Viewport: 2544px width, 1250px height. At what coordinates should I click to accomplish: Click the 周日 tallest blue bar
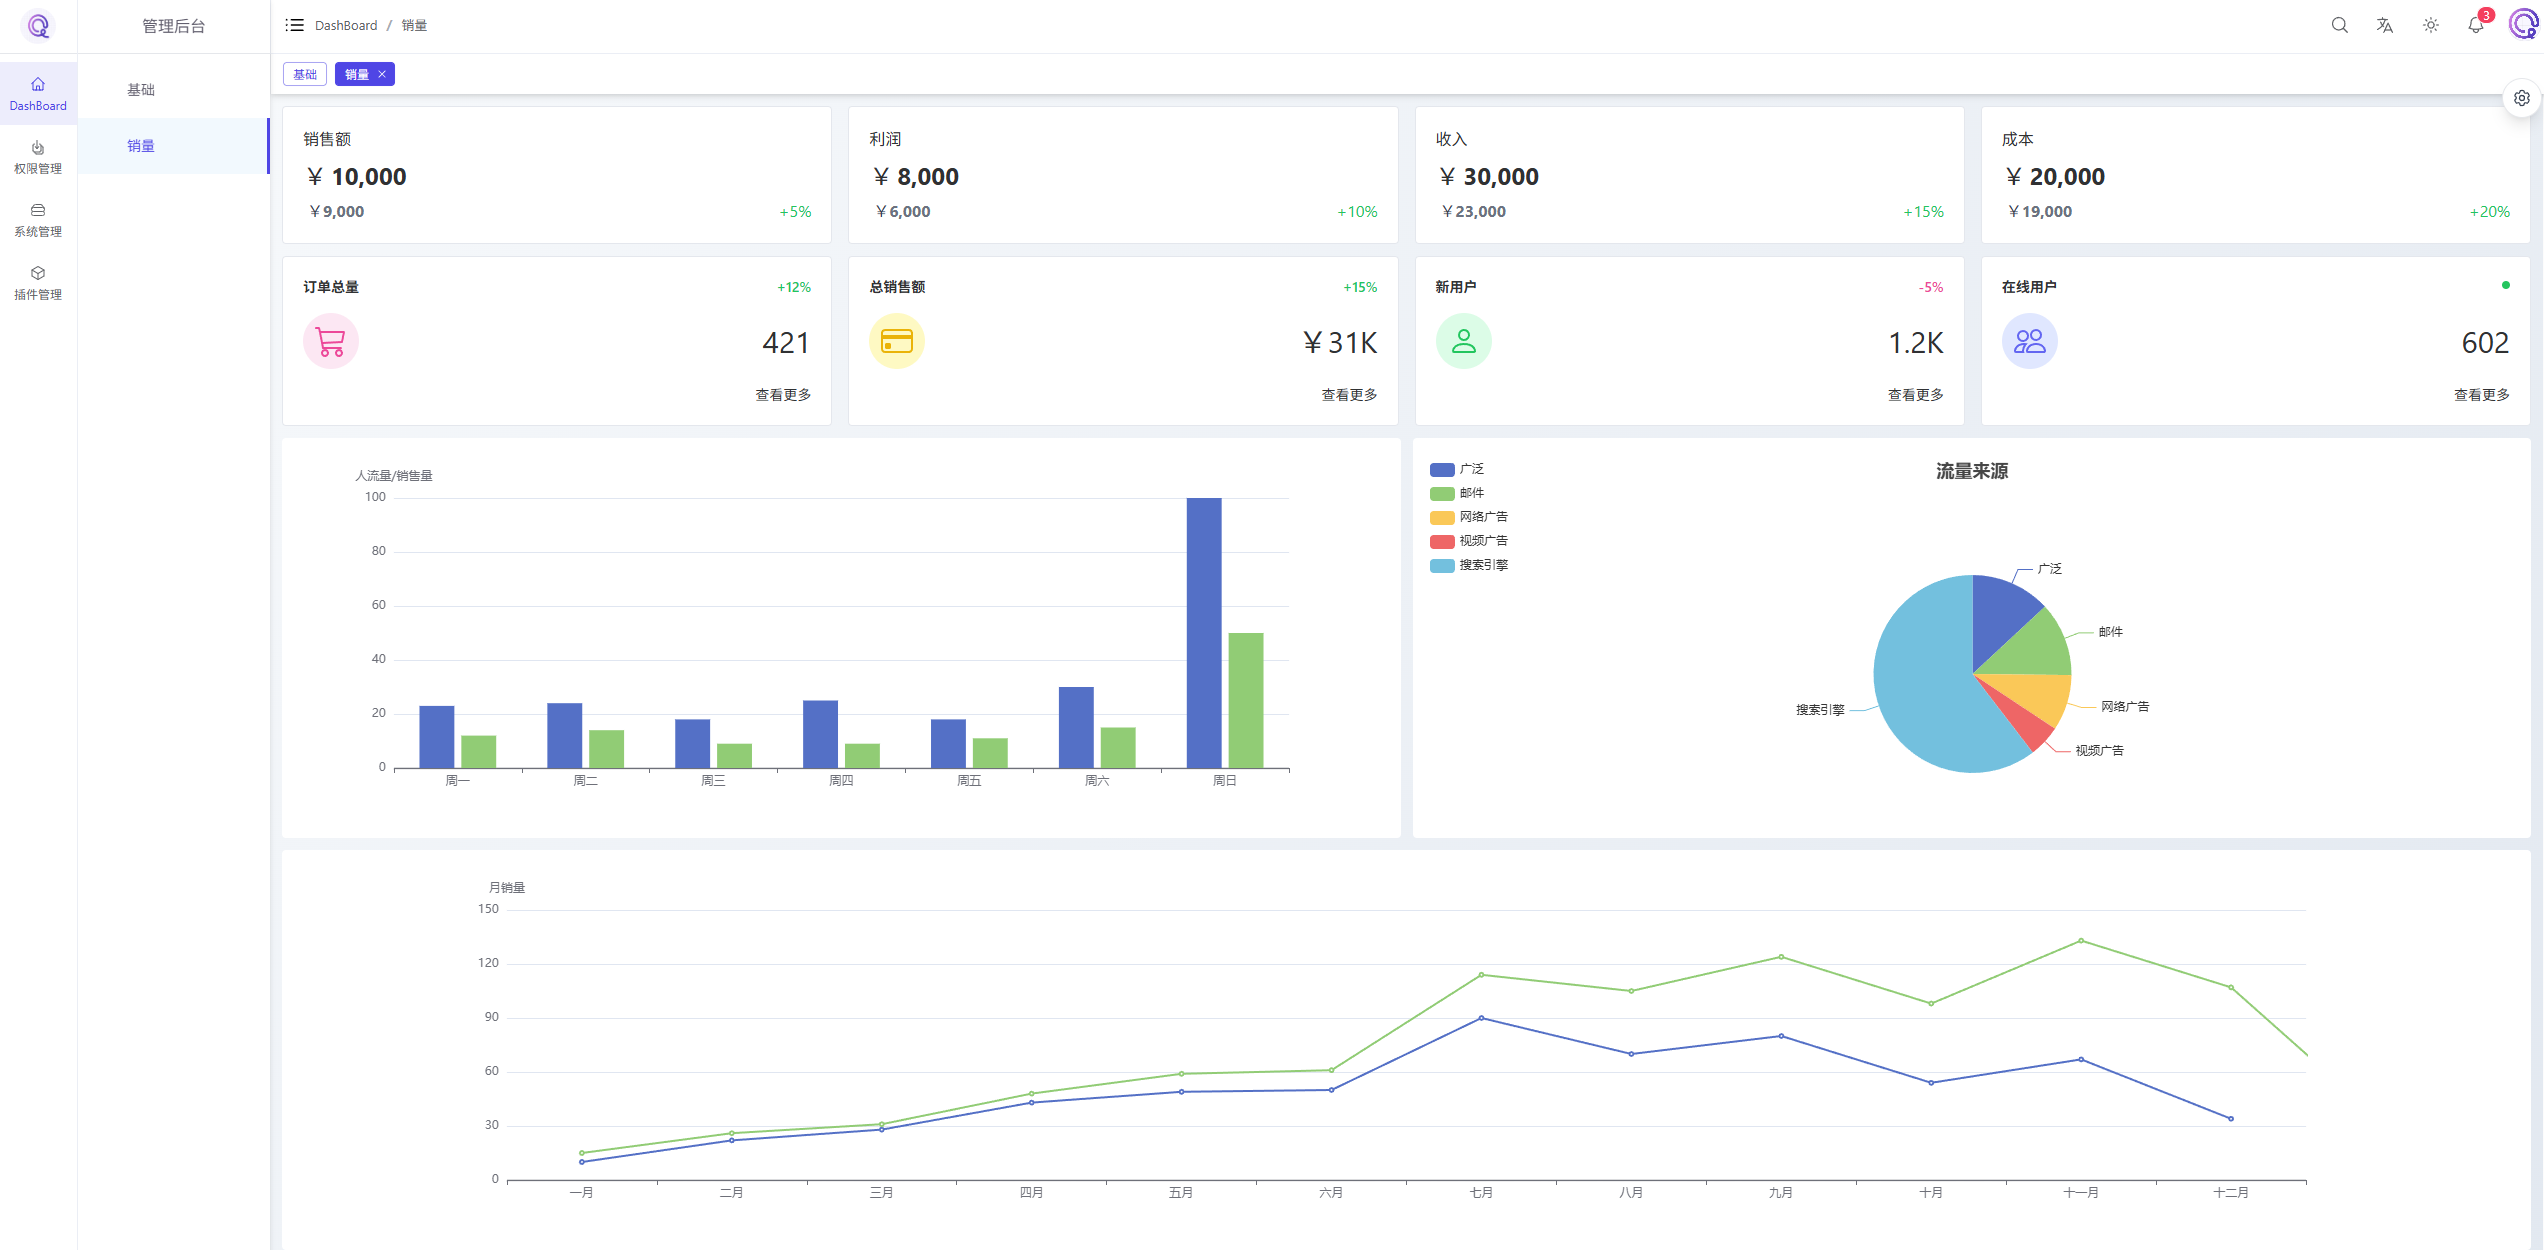(x=1204, y=632)
